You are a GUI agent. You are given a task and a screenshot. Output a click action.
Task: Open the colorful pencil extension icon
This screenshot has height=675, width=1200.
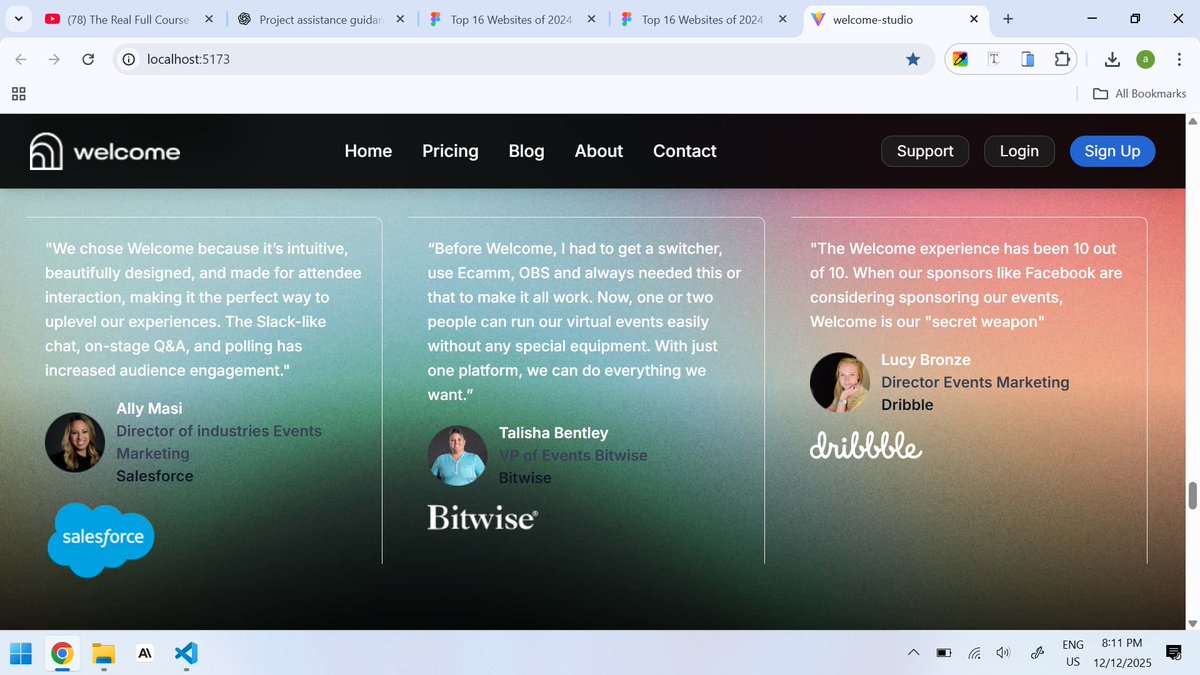[x=960, y=60]
